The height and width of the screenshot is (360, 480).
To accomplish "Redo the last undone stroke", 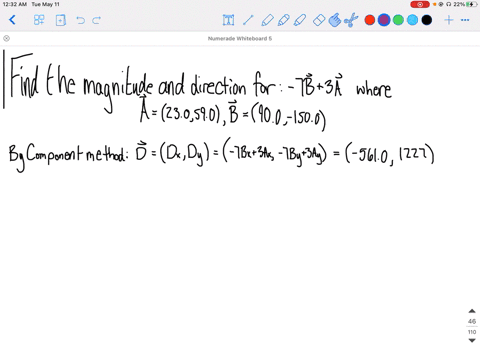I will [x=97, y=20].
